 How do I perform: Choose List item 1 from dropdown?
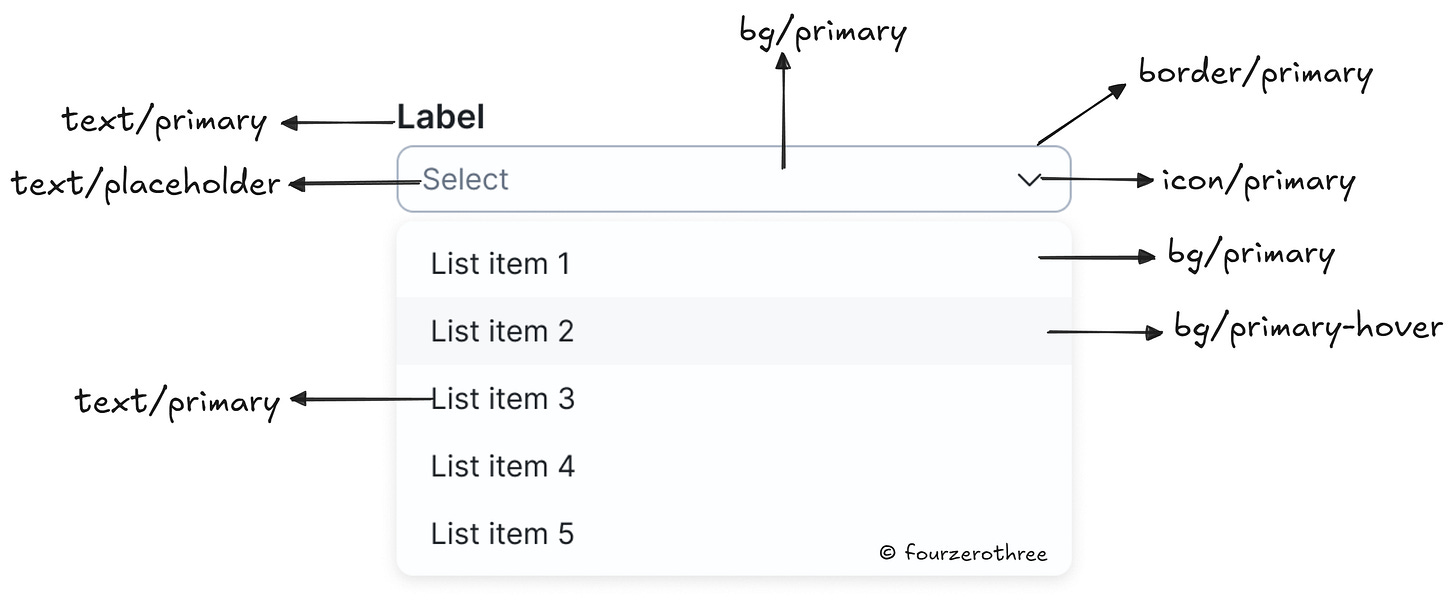500,264
